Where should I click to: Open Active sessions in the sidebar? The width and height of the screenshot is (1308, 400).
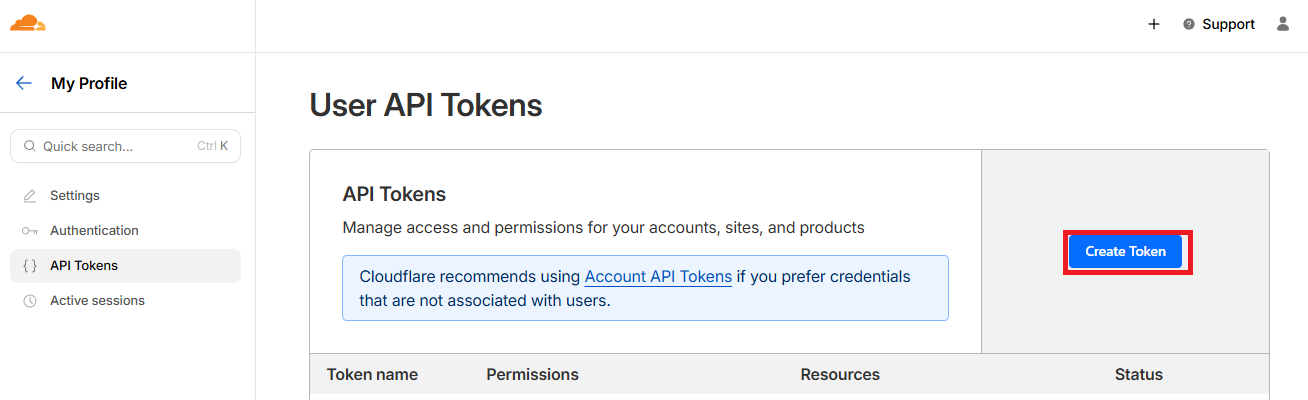coord(125,300)
